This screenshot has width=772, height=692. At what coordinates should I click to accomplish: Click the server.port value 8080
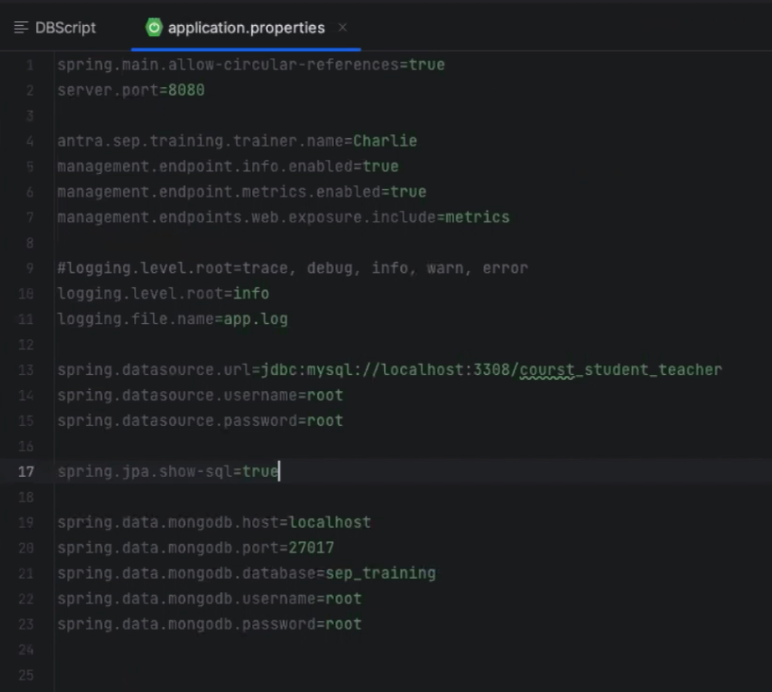pyautogui.click(x=186, y=91)
